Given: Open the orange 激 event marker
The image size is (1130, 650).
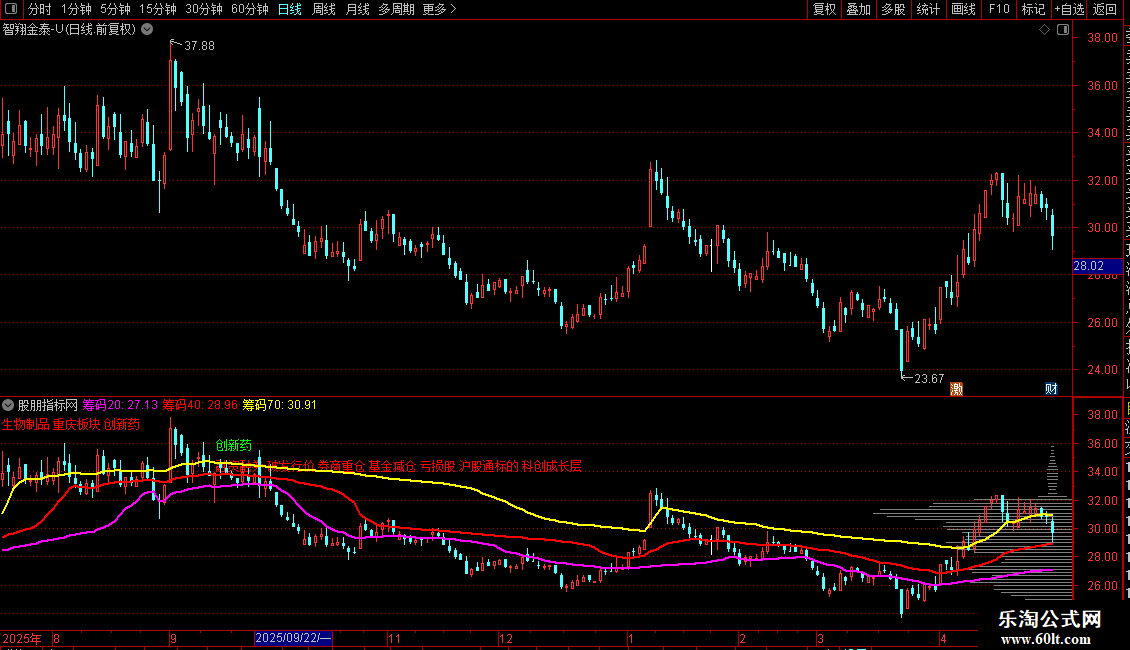Looking at the screenshot, I should [x=956, y=389].
